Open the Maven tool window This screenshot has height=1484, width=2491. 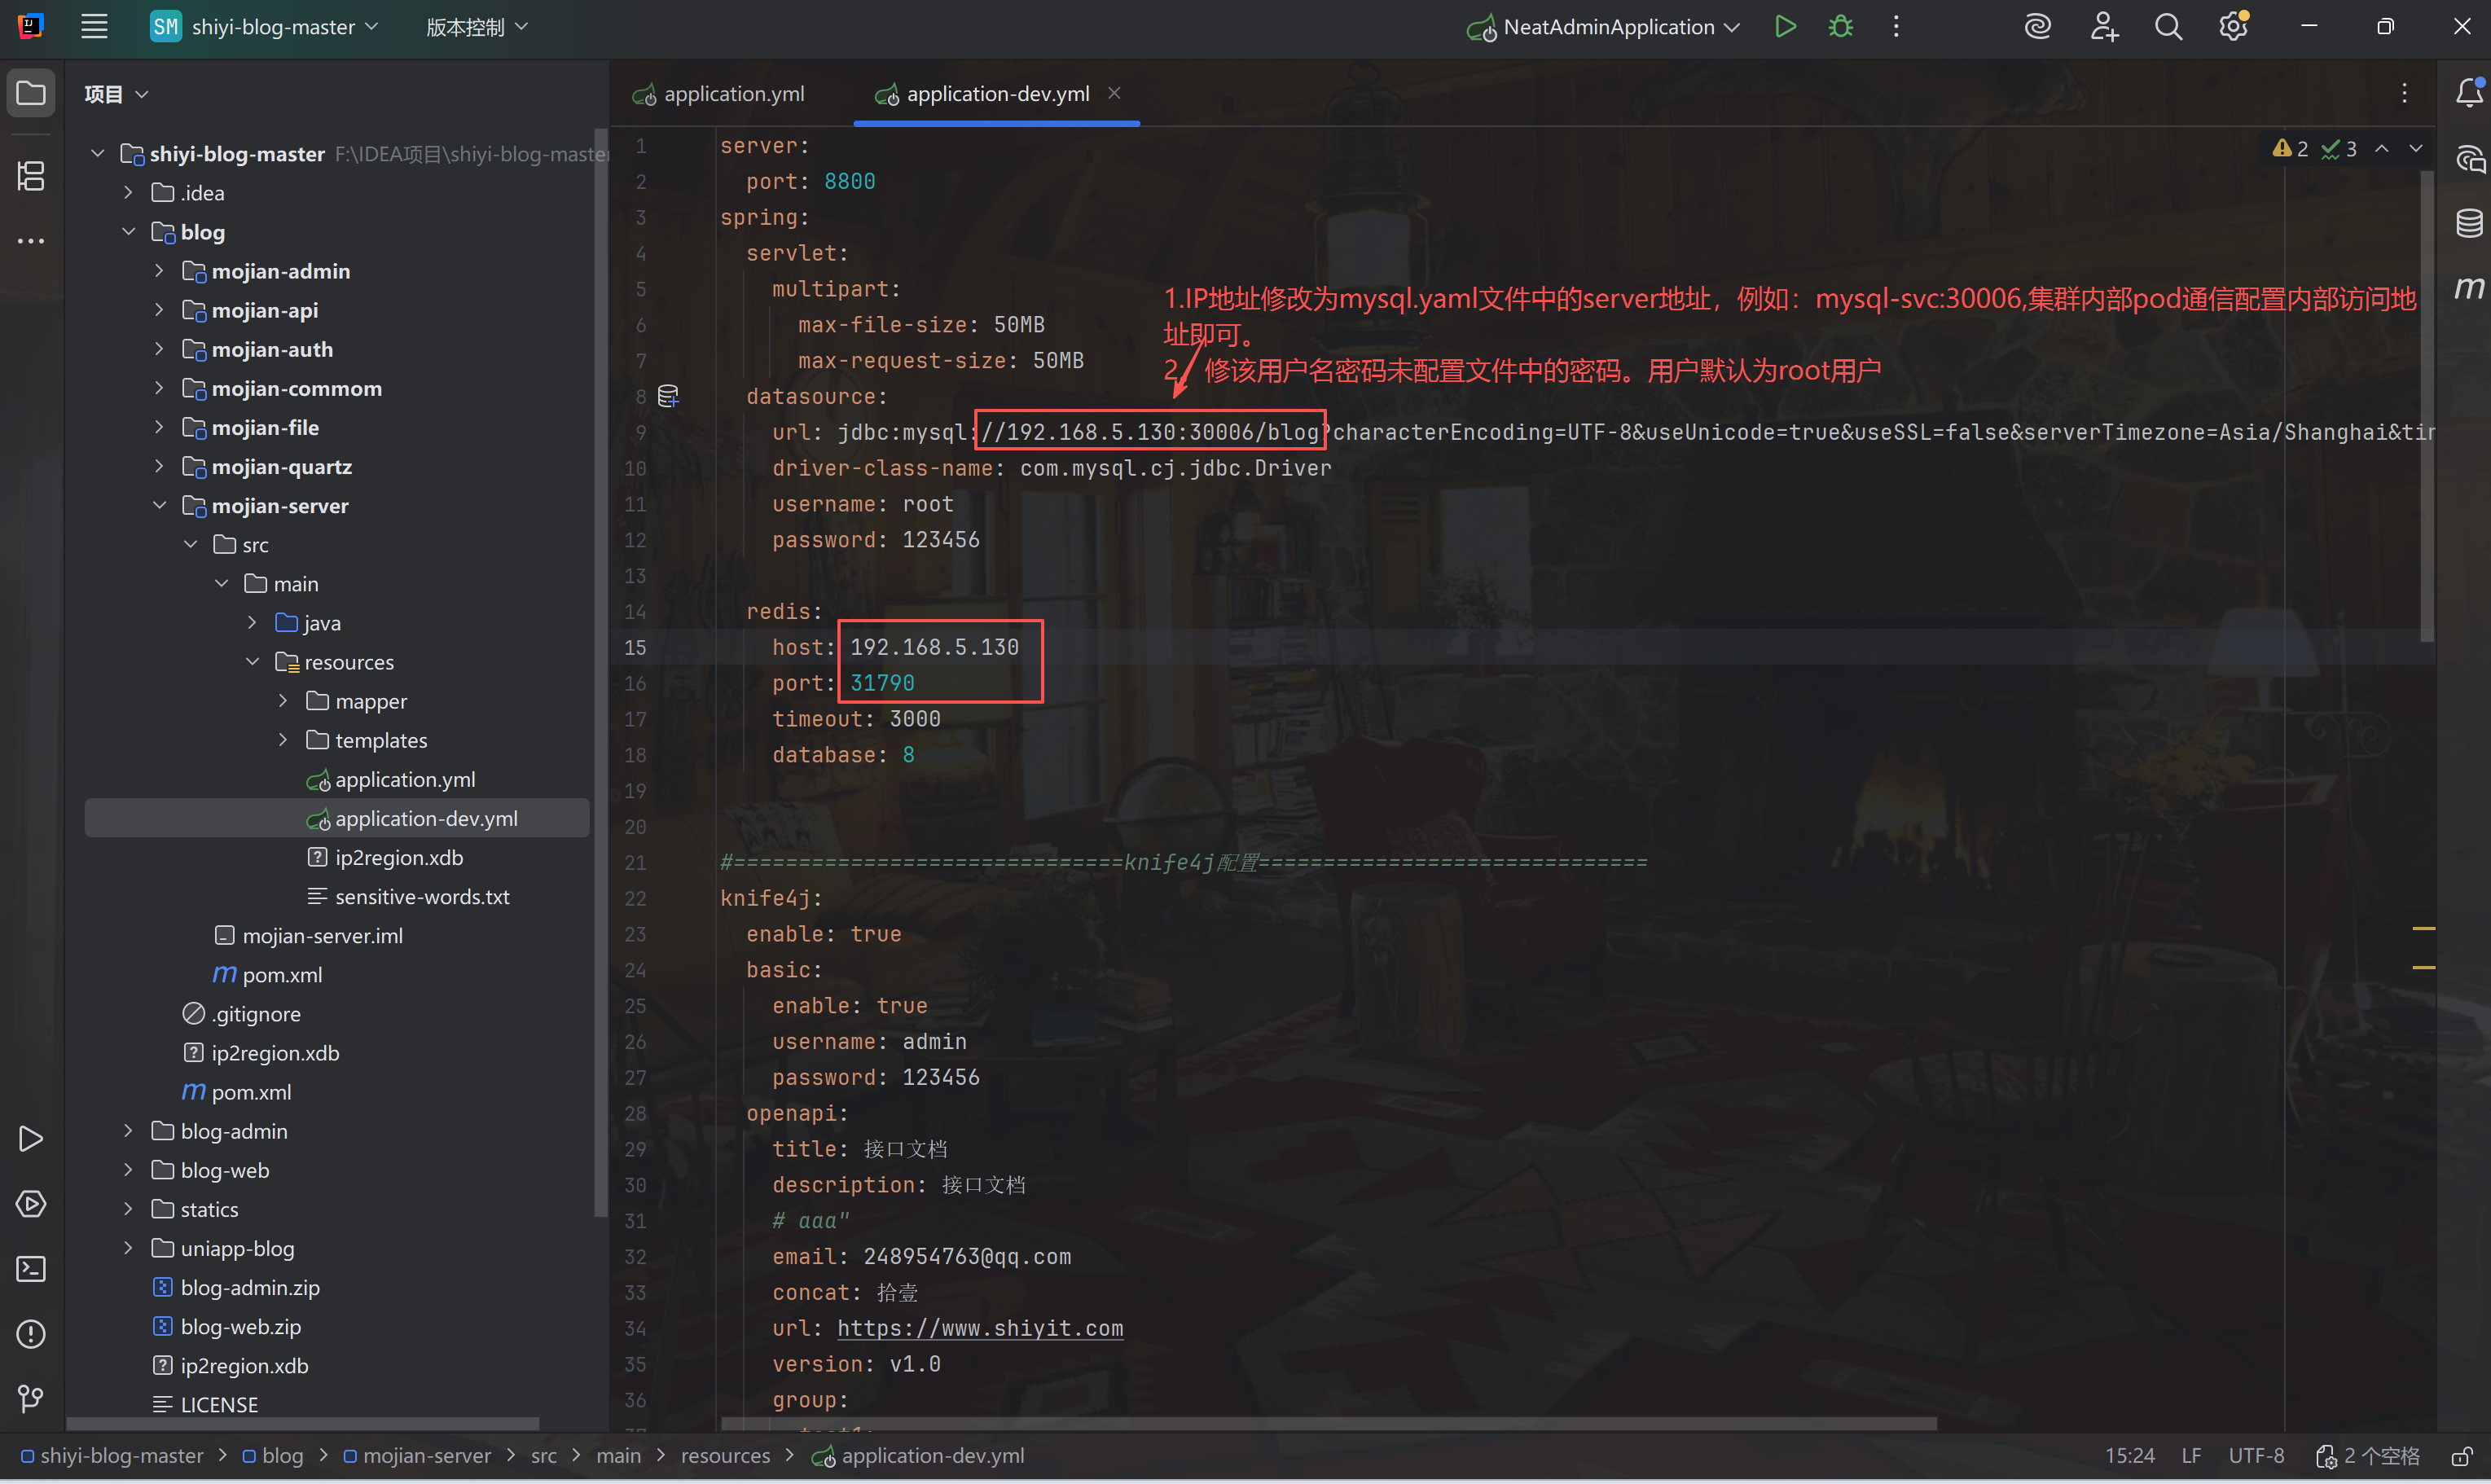[x=2469, y=288]
